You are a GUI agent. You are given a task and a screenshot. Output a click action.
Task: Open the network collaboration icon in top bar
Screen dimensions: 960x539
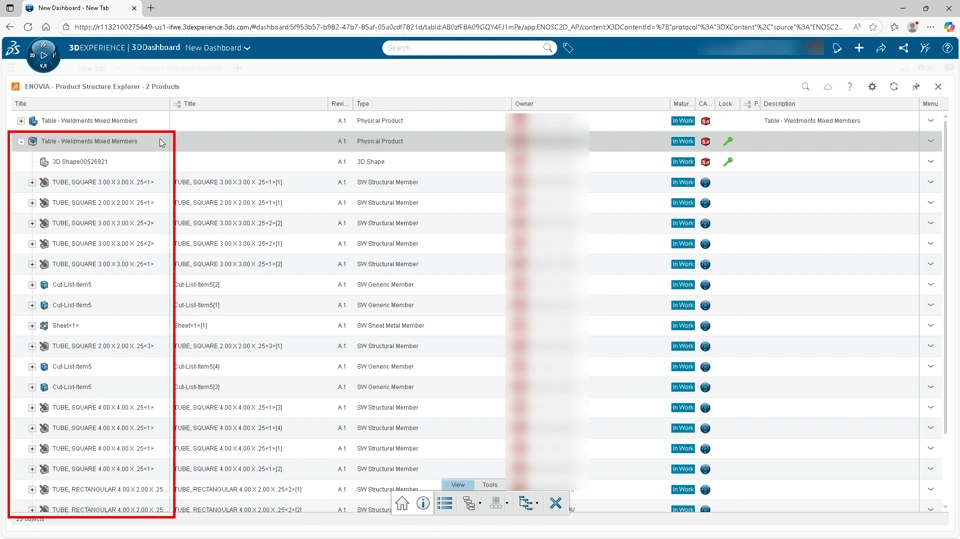[903, 48]
